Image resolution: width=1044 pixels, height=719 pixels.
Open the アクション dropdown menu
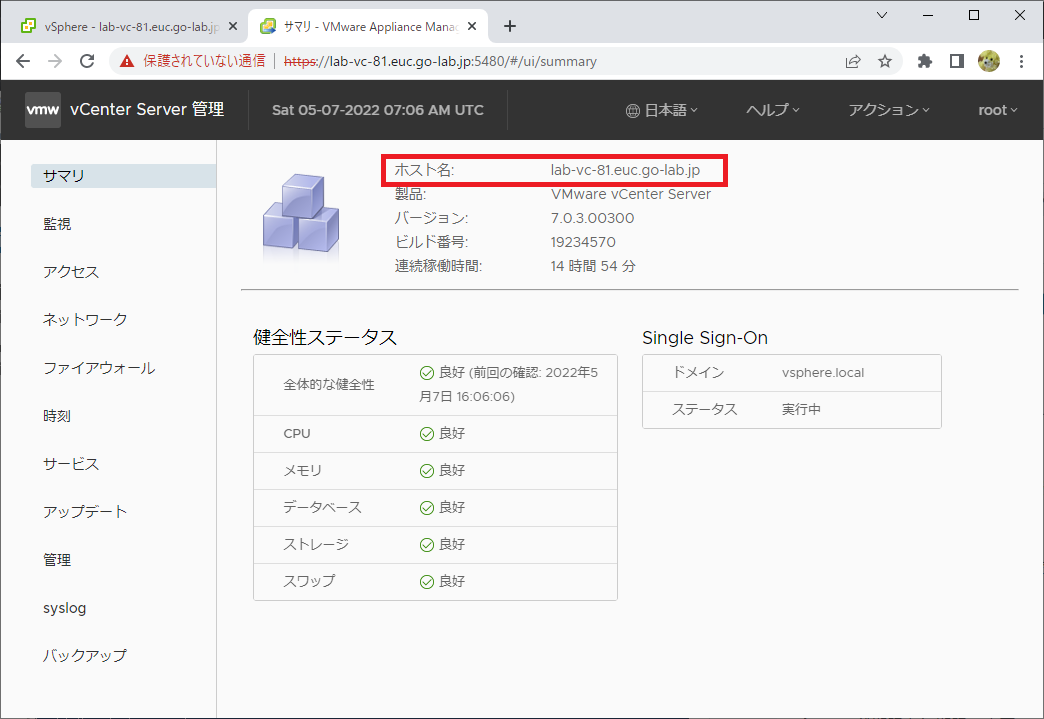[x=888, y=111]
